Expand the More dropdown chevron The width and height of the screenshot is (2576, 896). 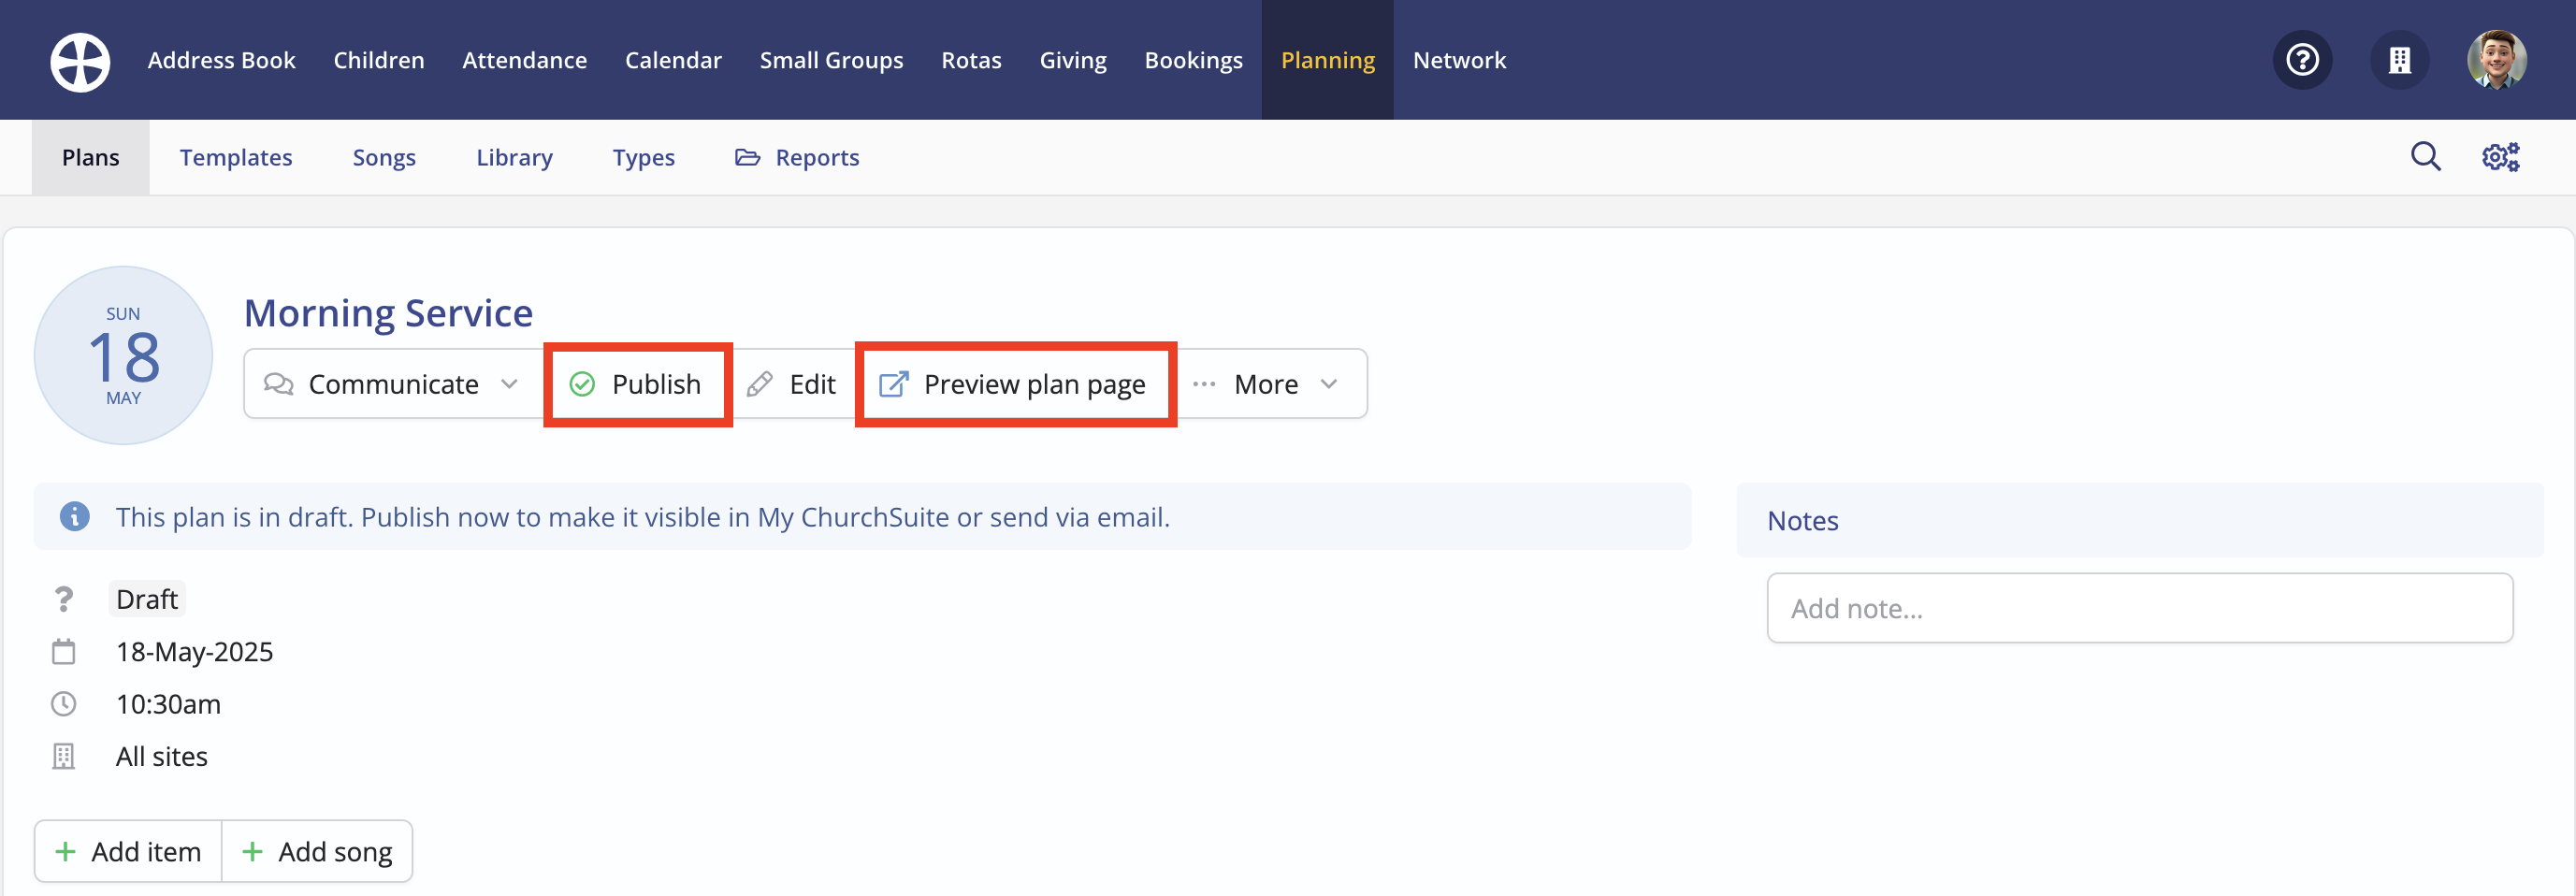tap(1329, 384)
